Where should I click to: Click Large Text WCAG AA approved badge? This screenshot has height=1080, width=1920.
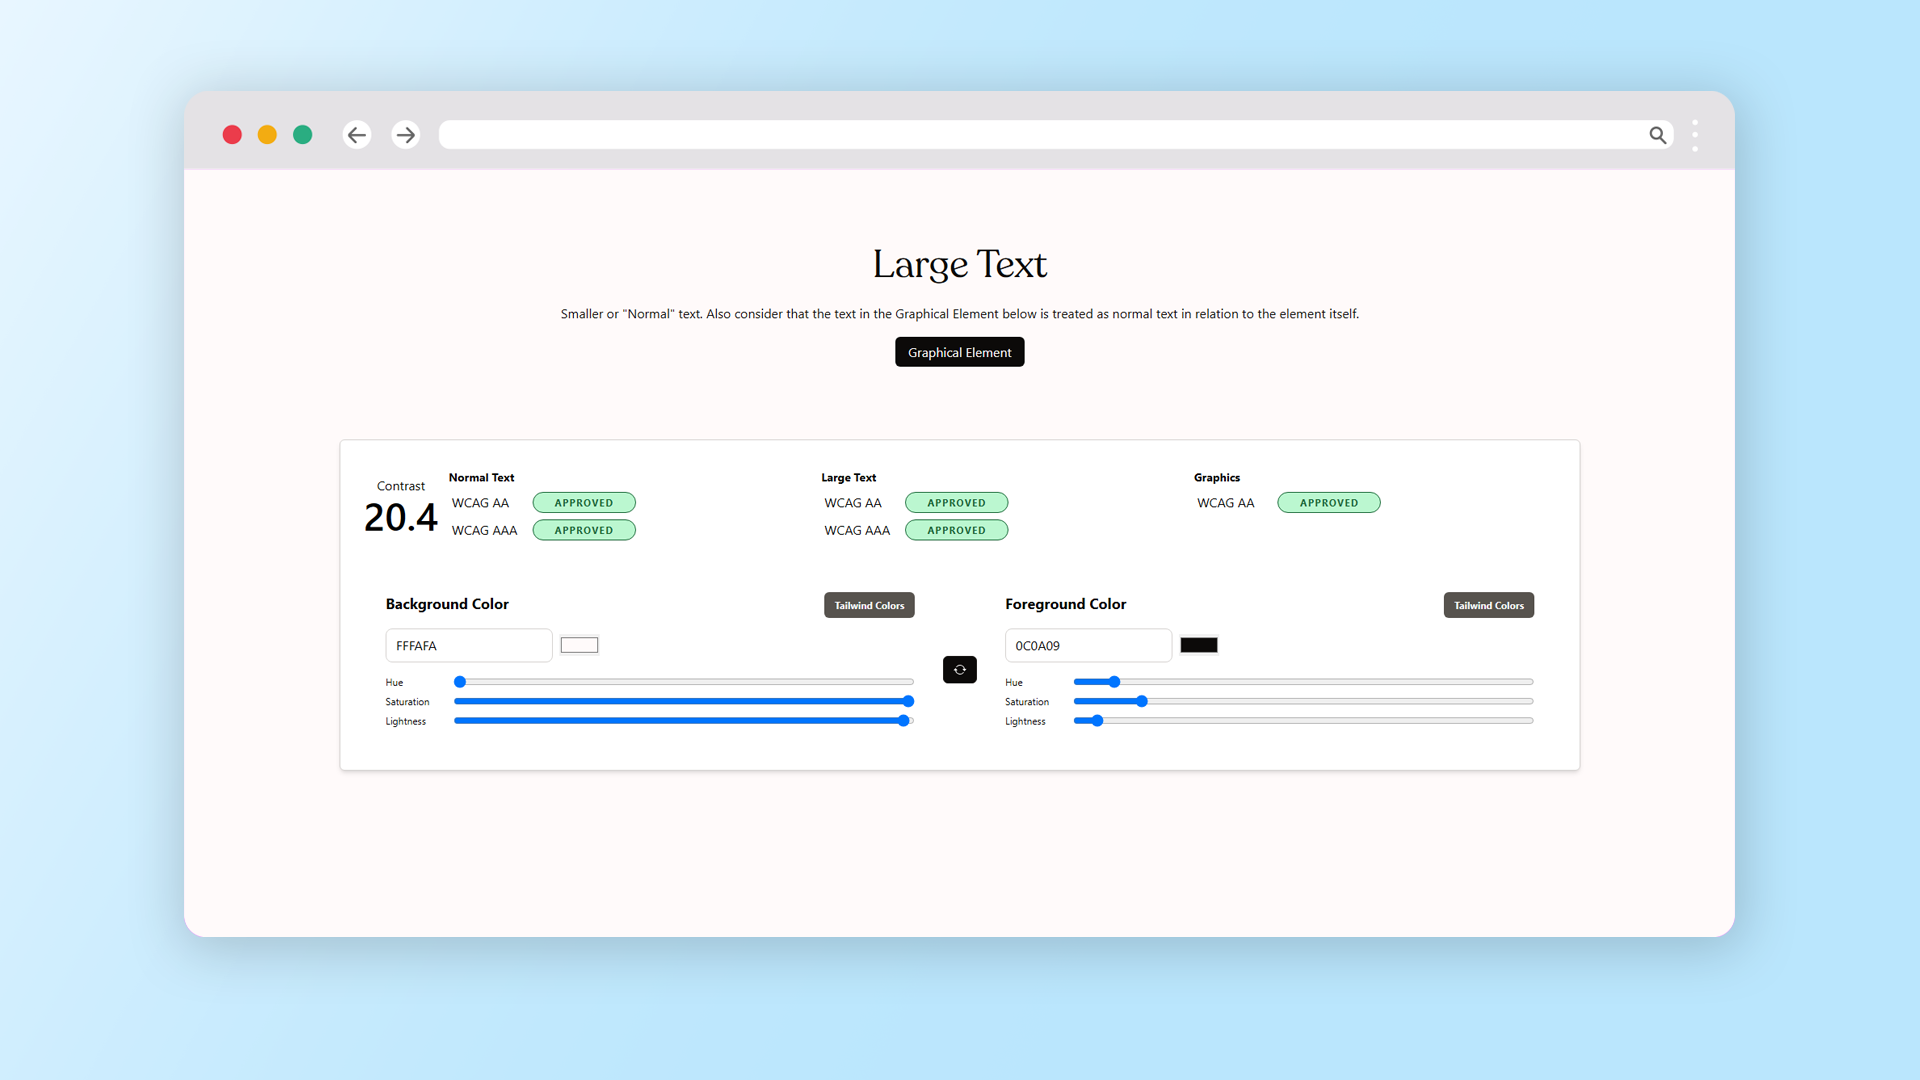(956, 503)
